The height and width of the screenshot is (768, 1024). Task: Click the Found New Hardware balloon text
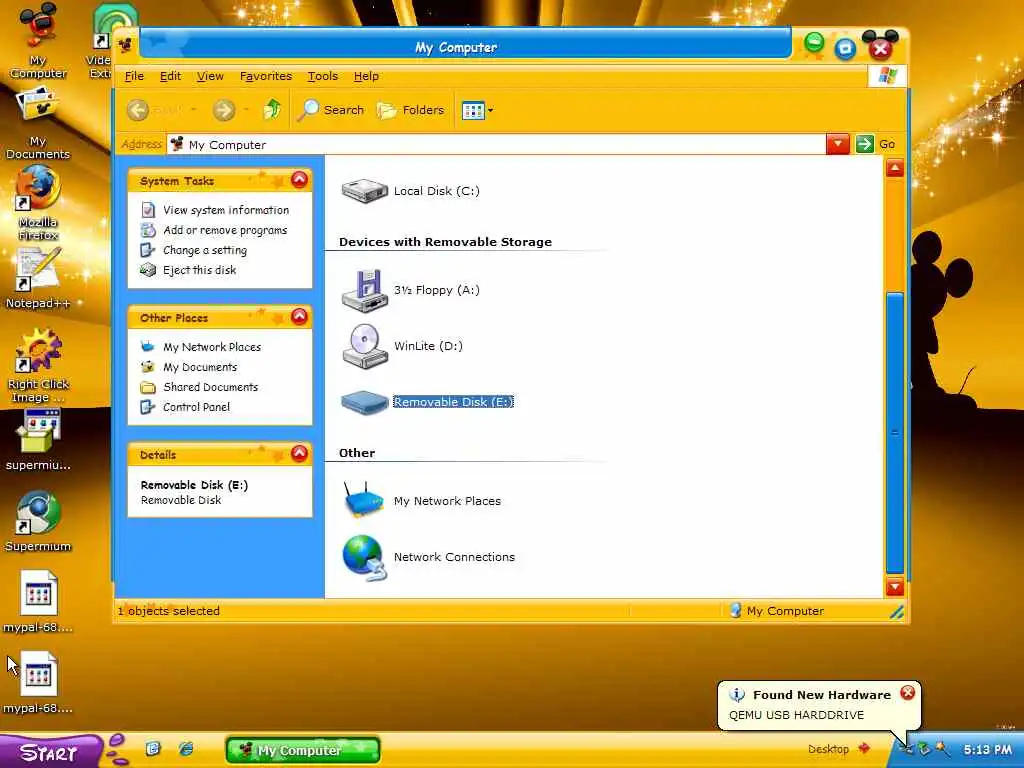(x=796, y=715)
